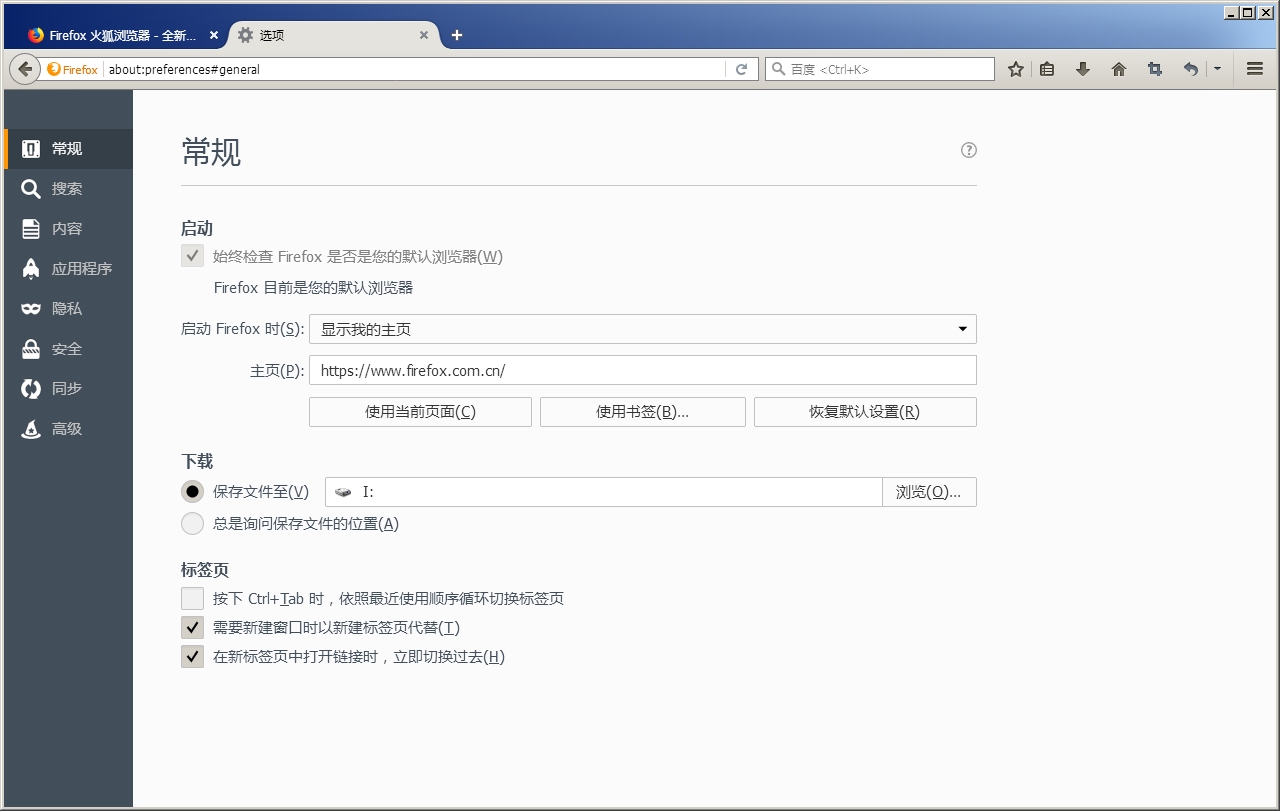Select the 保存文件至 radio button
1280x811 pixels.
[192, 492]
